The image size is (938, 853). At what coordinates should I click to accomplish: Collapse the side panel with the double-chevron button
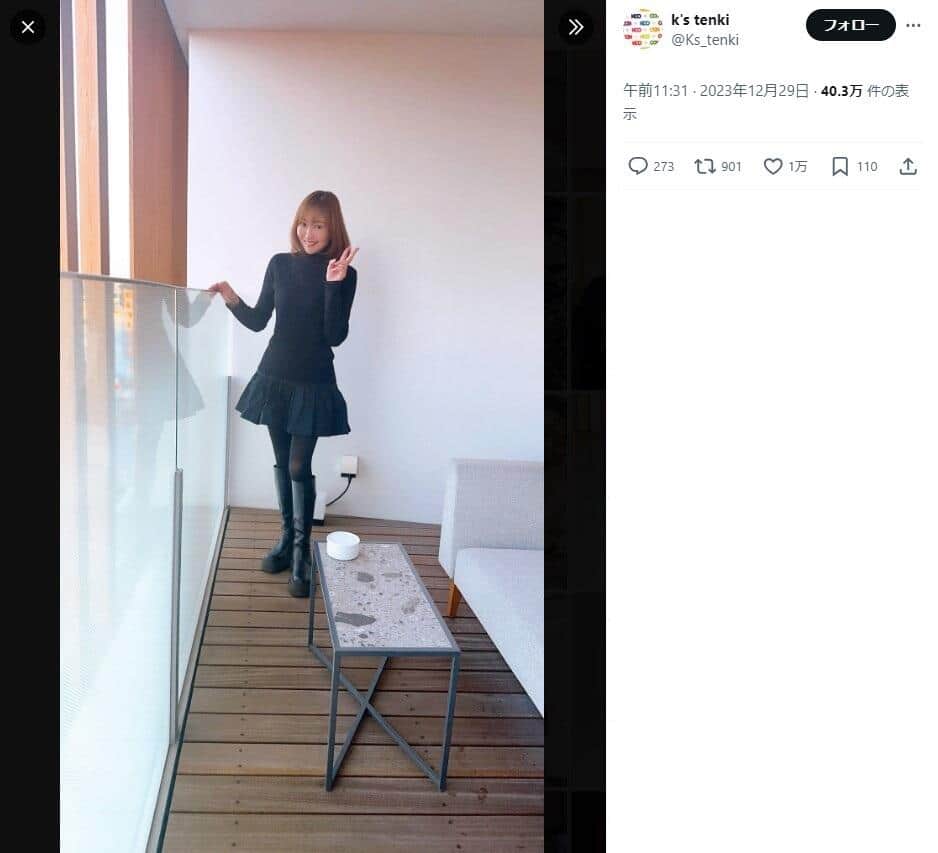[x=575, y=27]
